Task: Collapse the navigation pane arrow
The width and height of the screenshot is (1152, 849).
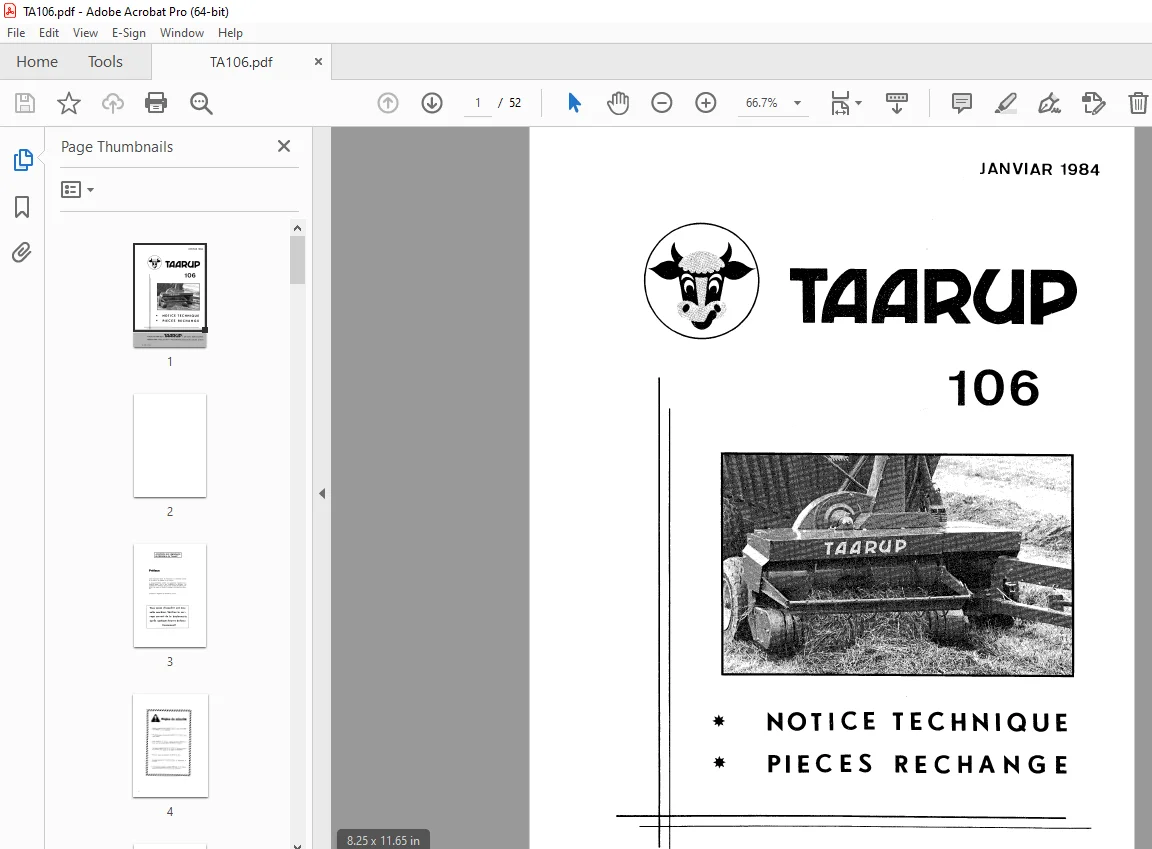Action: pos(322,494)
